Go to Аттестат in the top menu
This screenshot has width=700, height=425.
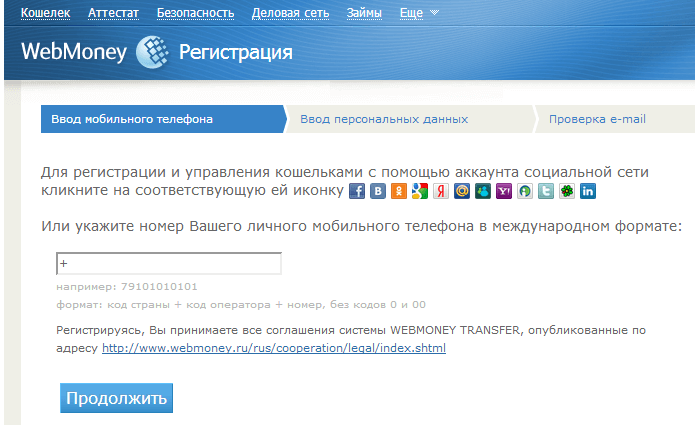[x=113, y=13]
